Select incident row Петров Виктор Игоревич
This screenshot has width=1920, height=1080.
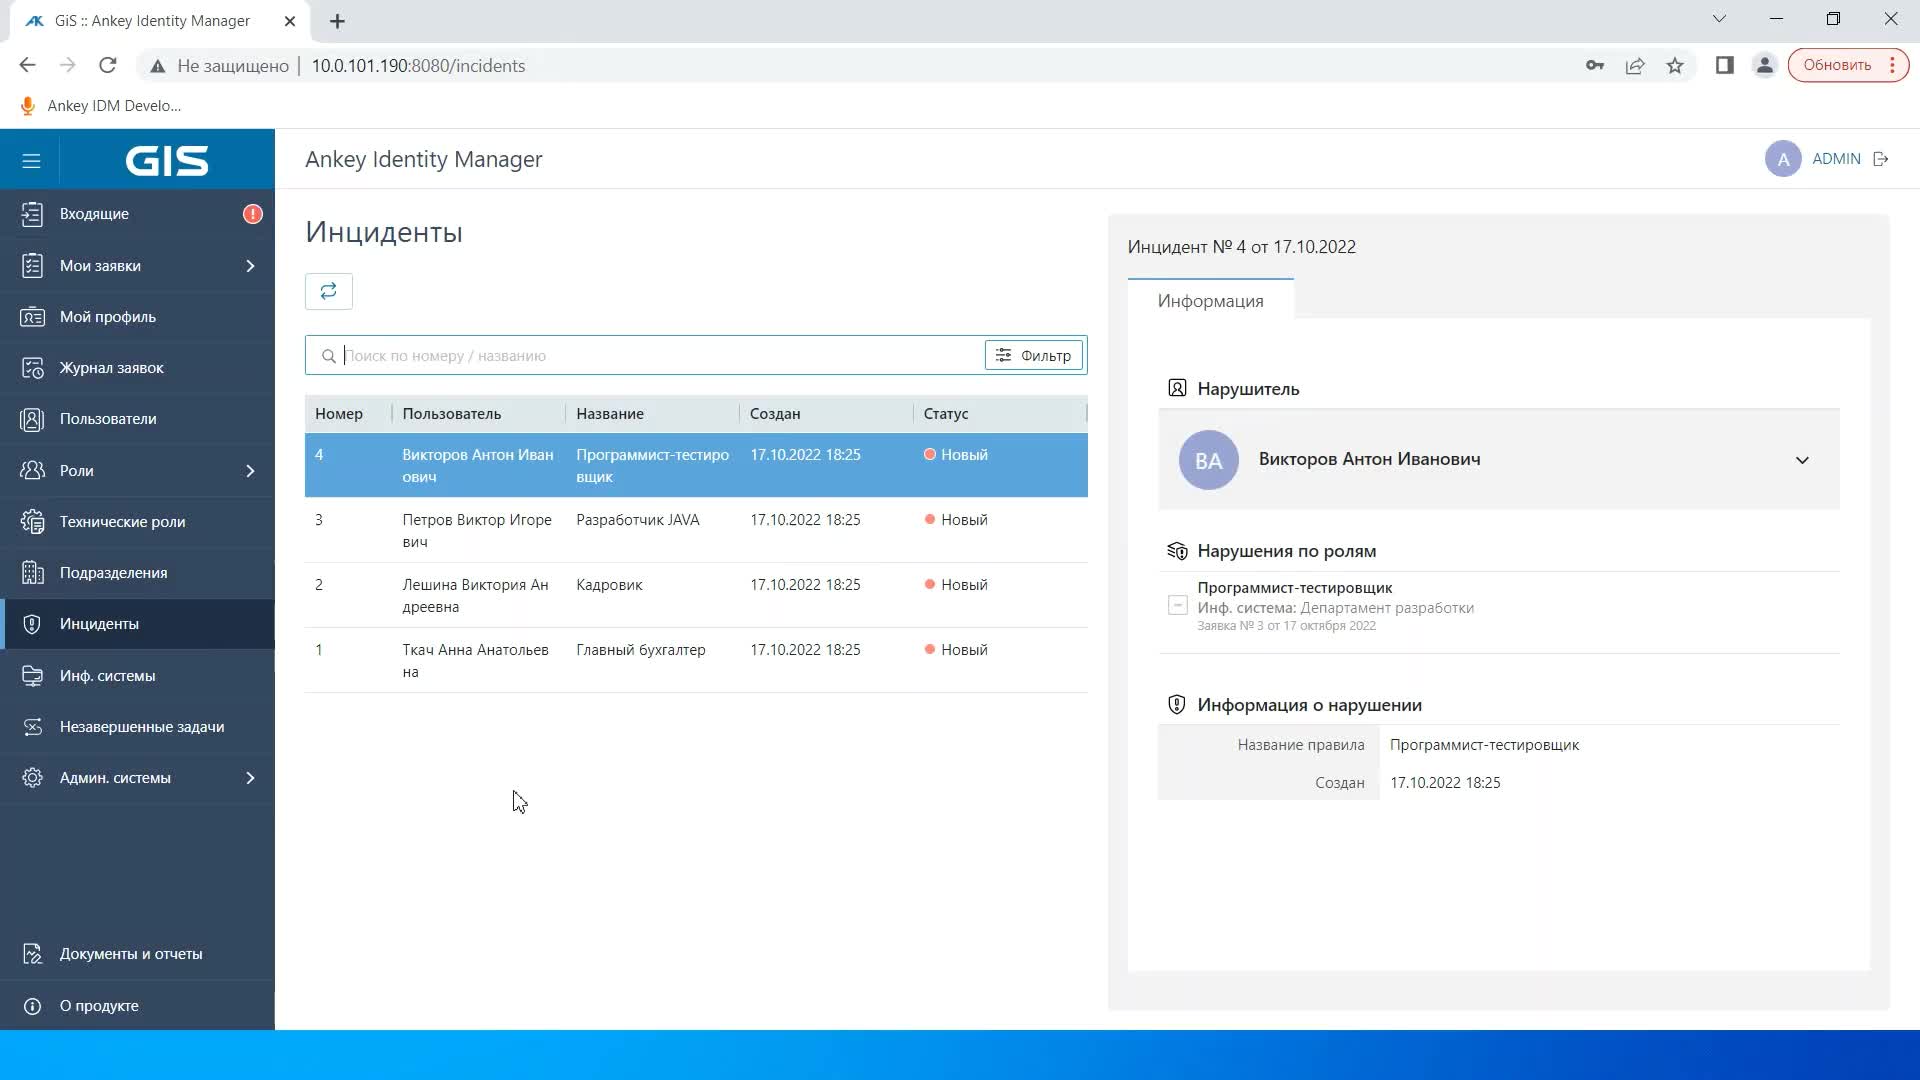tap(696, 531)
